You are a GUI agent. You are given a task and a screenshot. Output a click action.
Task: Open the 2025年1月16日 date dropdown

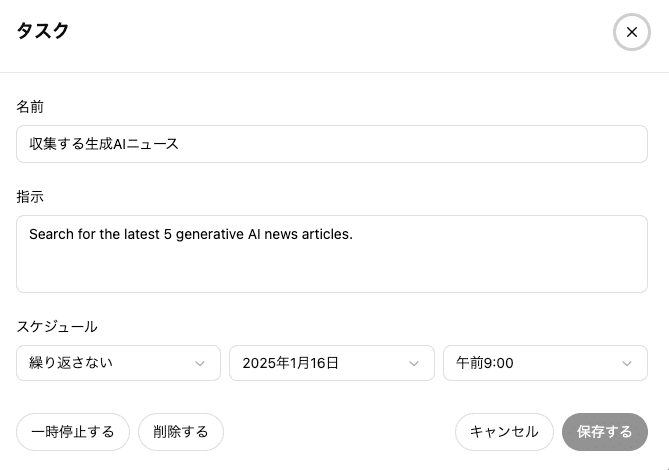pyautogui.click(x=332, y=363)
